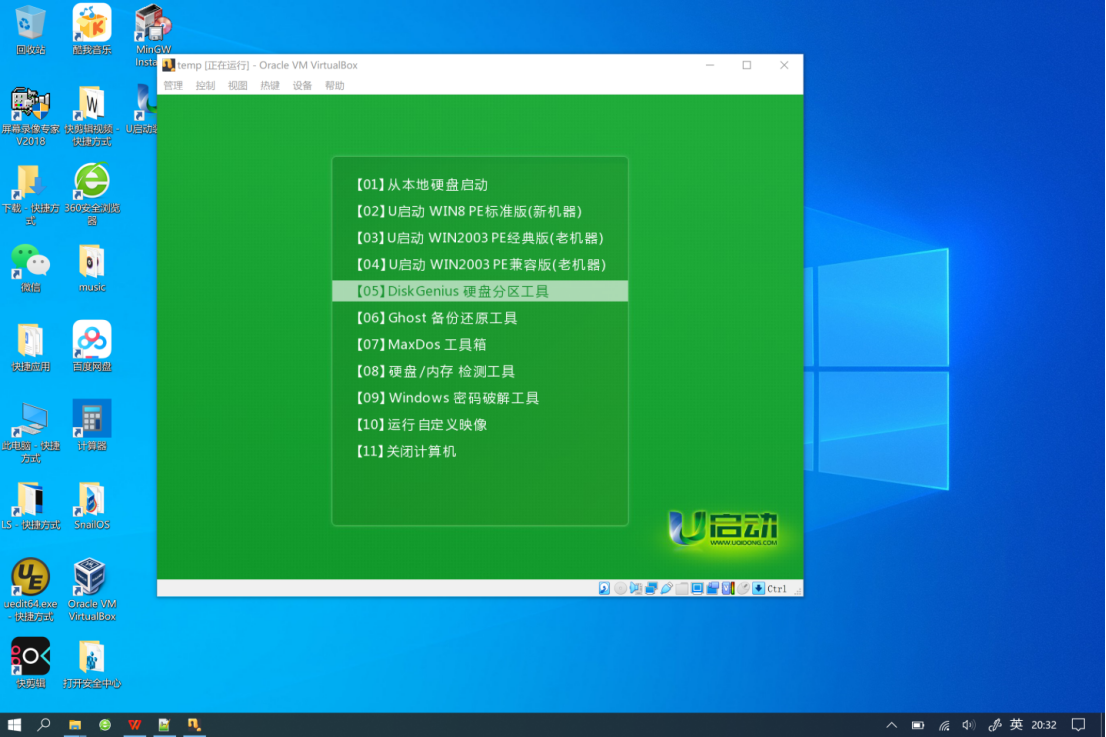Click the 回收站 recycle bin desktop icon
The height and width of the screenshot is (737, 1106).
(x=30, y=30)
